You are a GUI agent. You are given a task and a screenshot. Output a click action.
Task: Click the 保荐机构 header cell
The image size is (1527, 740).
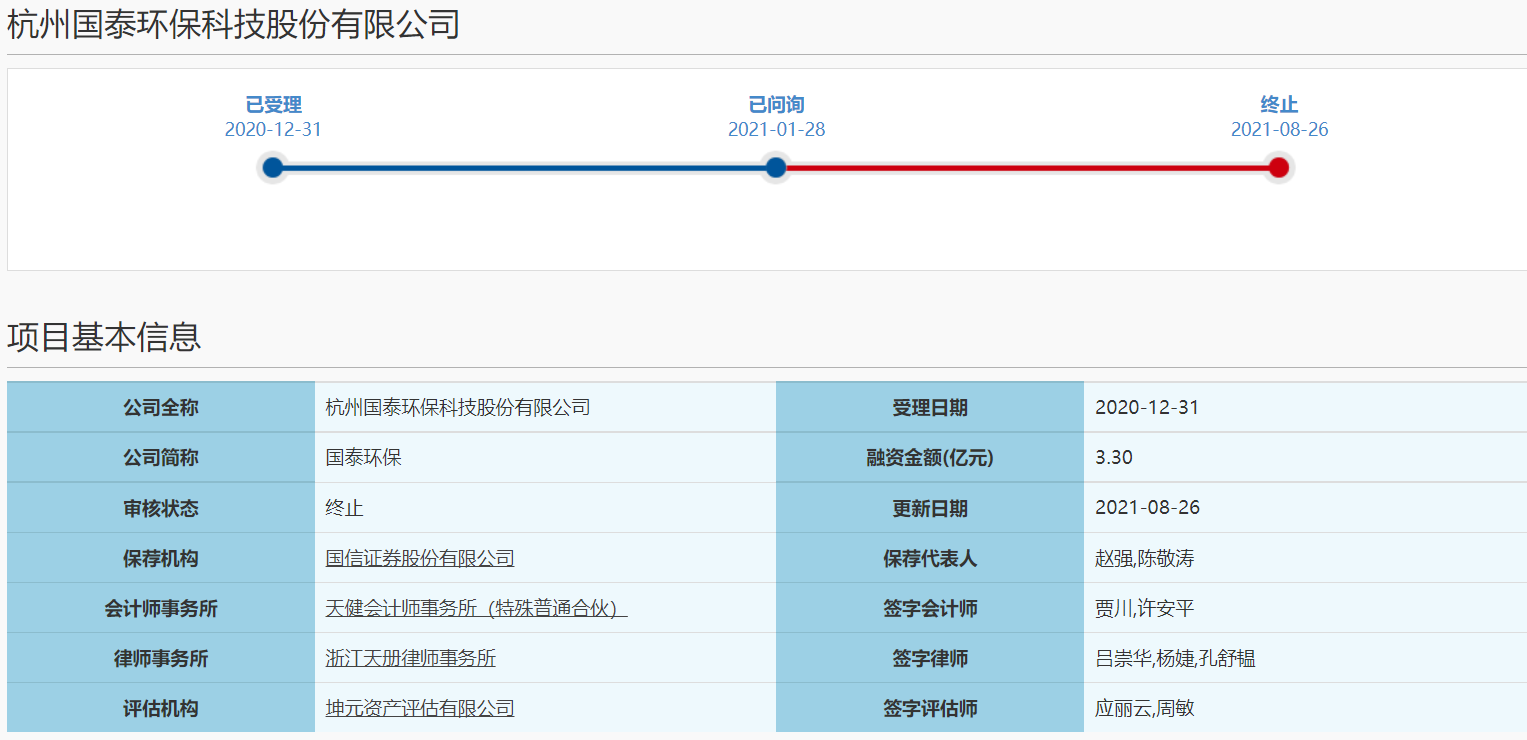pyautogui.click(x=161, y=558)
